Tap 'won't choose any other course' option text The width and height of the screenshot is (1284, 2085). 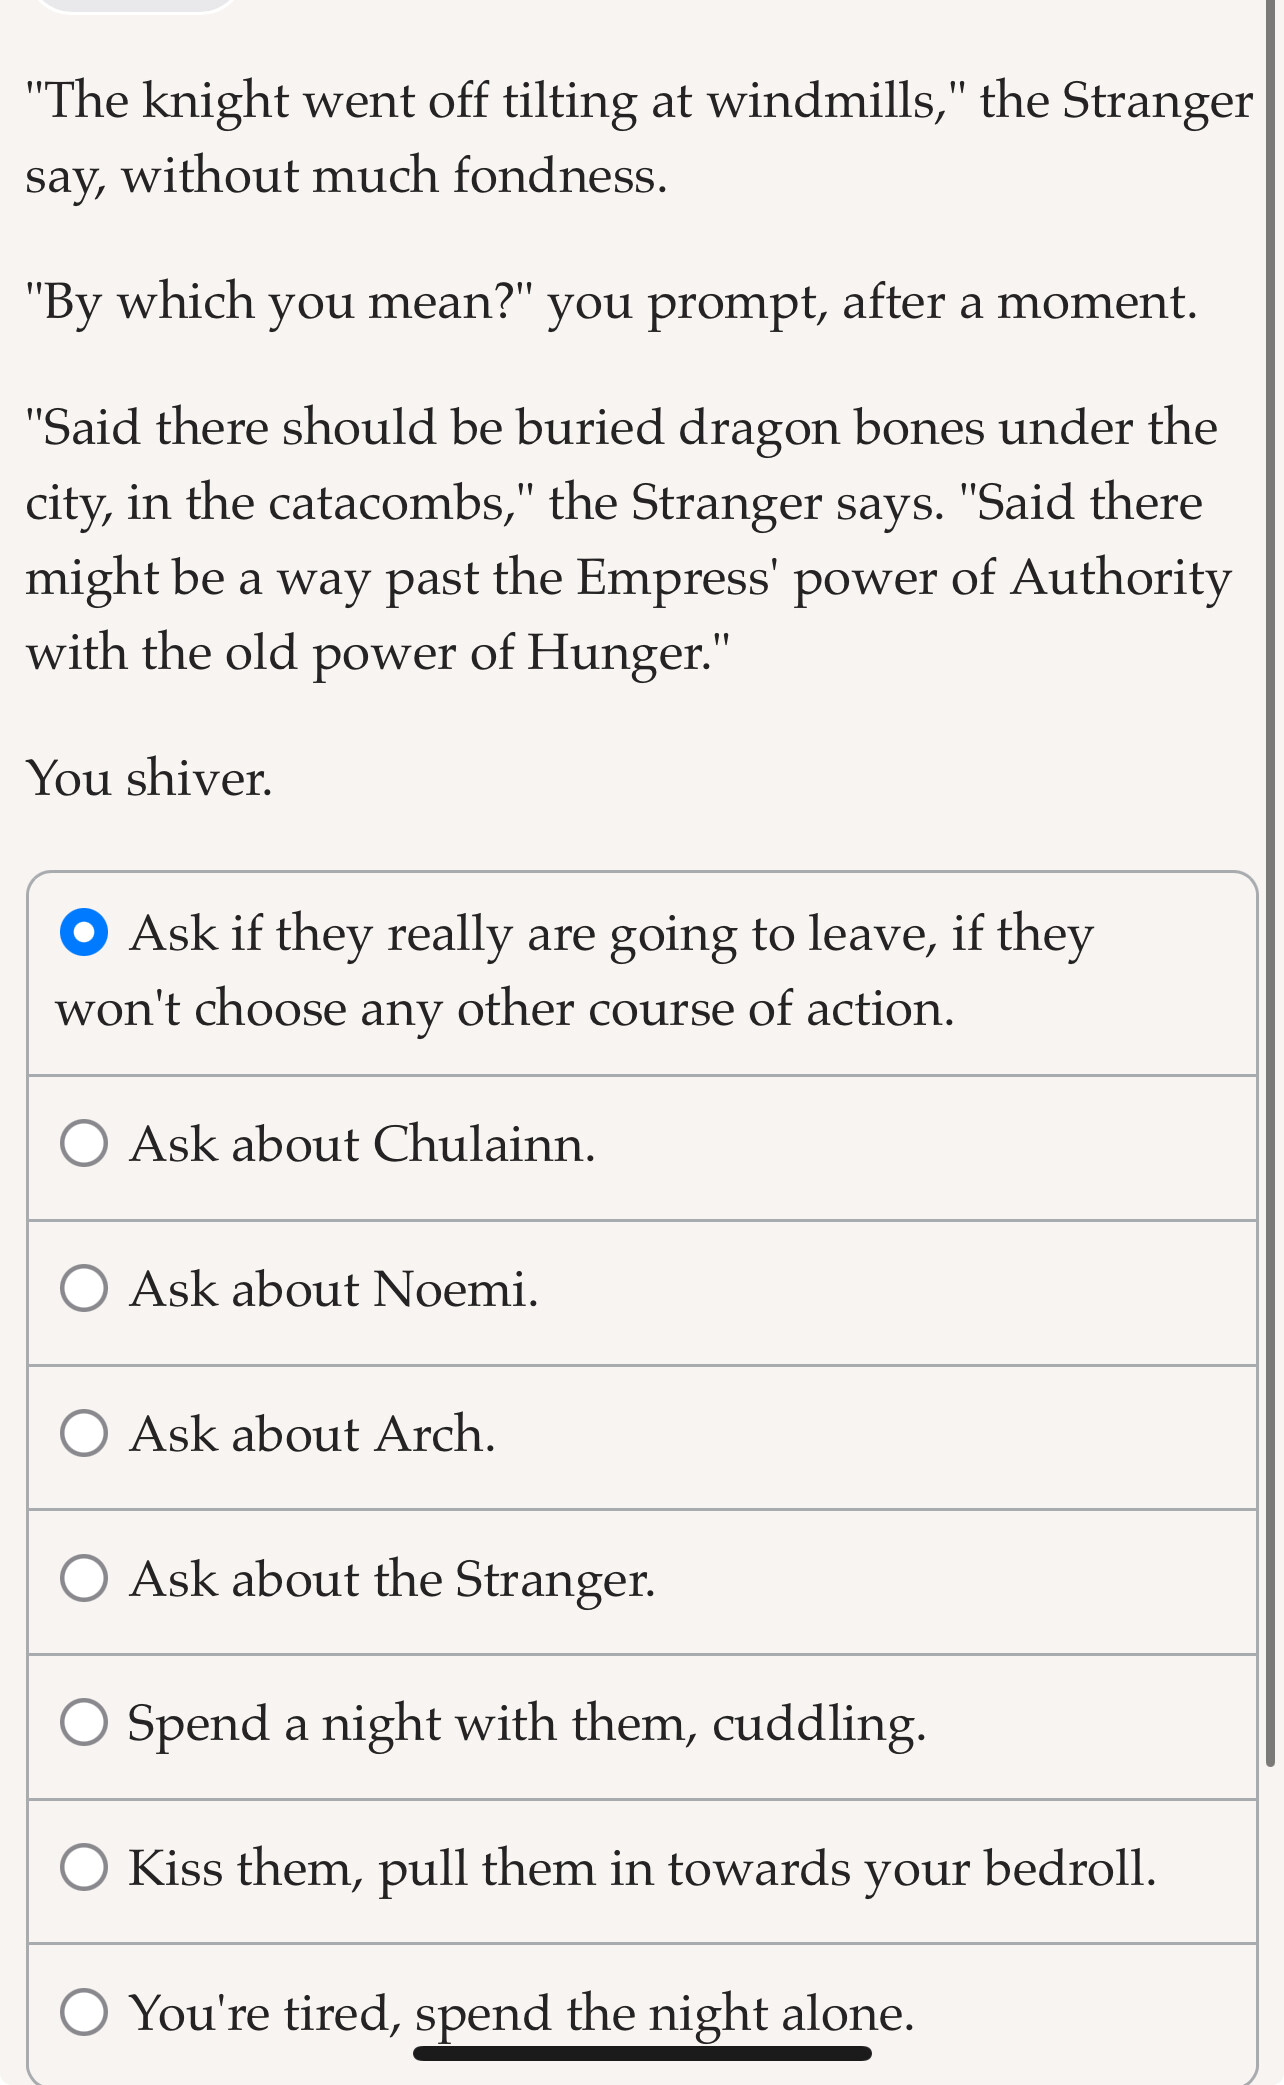505,1008
